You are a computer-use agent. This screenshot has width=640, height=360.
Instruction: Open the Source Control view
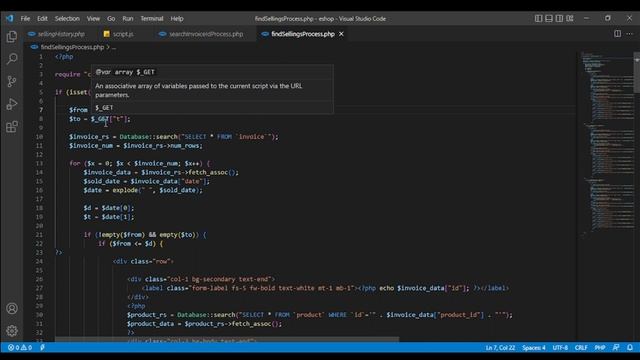coord(12,81)
